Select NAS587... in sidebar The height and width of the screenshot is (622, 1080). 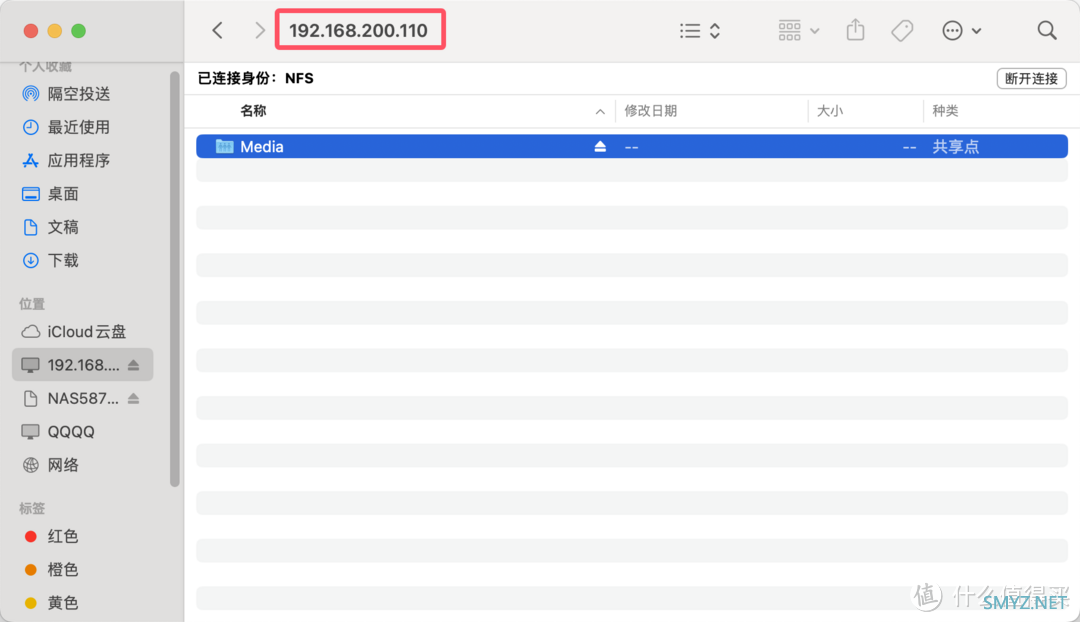83,398
